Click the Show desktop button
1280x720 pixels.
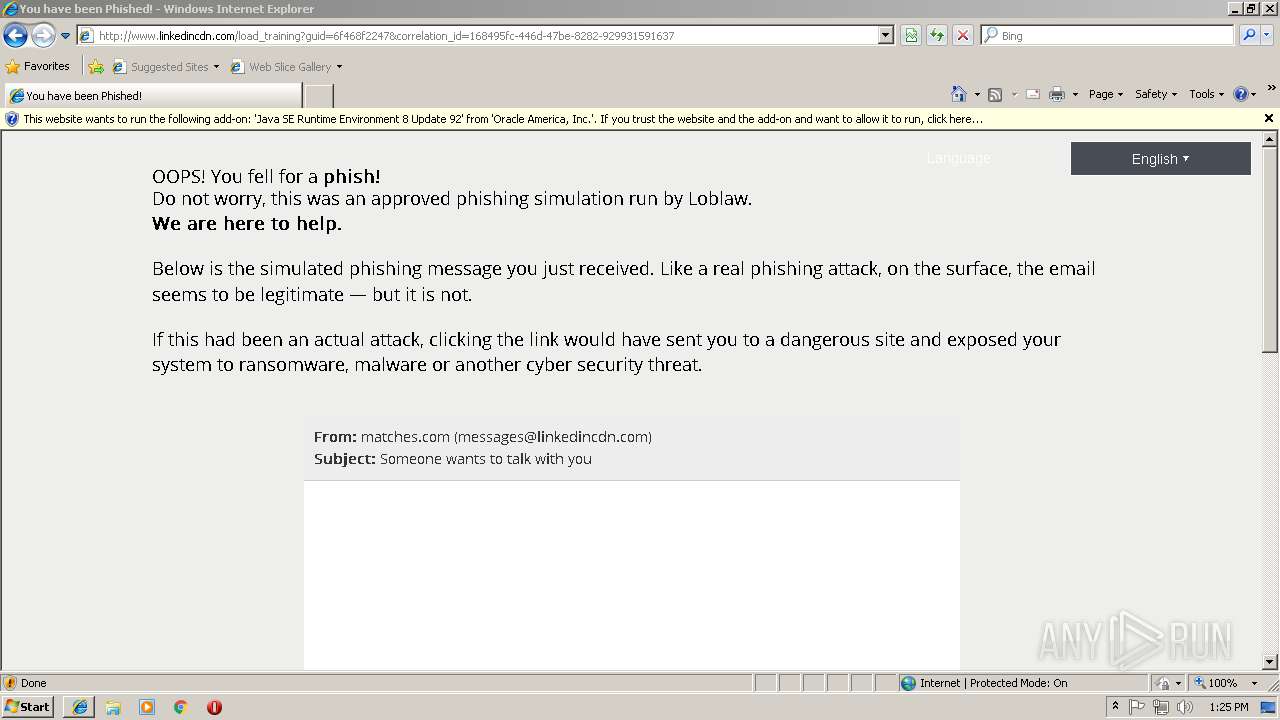pyautogui.click(x=1269, y=707)
